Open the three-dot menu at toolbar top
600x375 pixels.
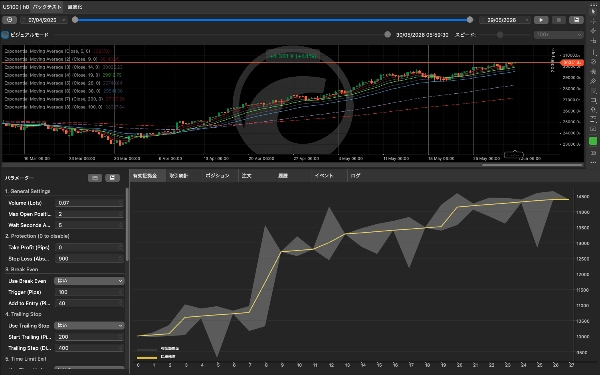tap(593, 4)
